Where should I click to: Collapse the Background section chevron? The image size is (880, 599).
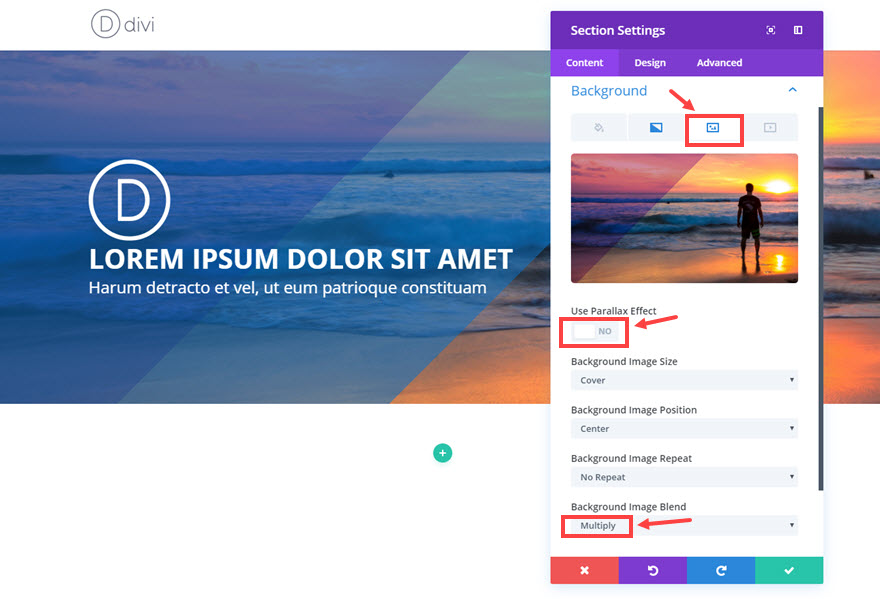792,90
